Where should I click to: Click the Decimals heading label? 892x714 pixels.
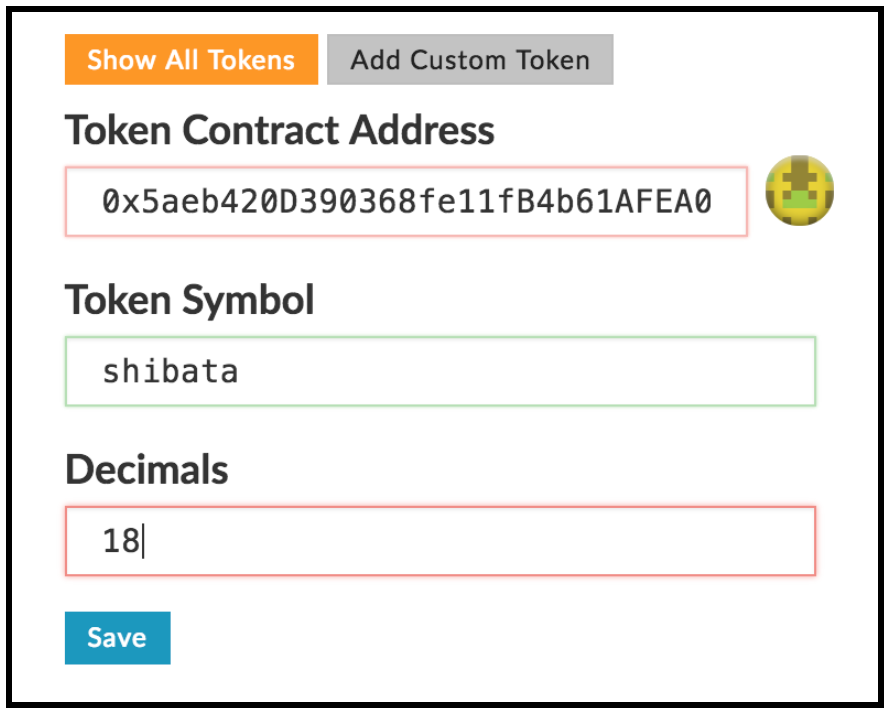pos(147,469)
